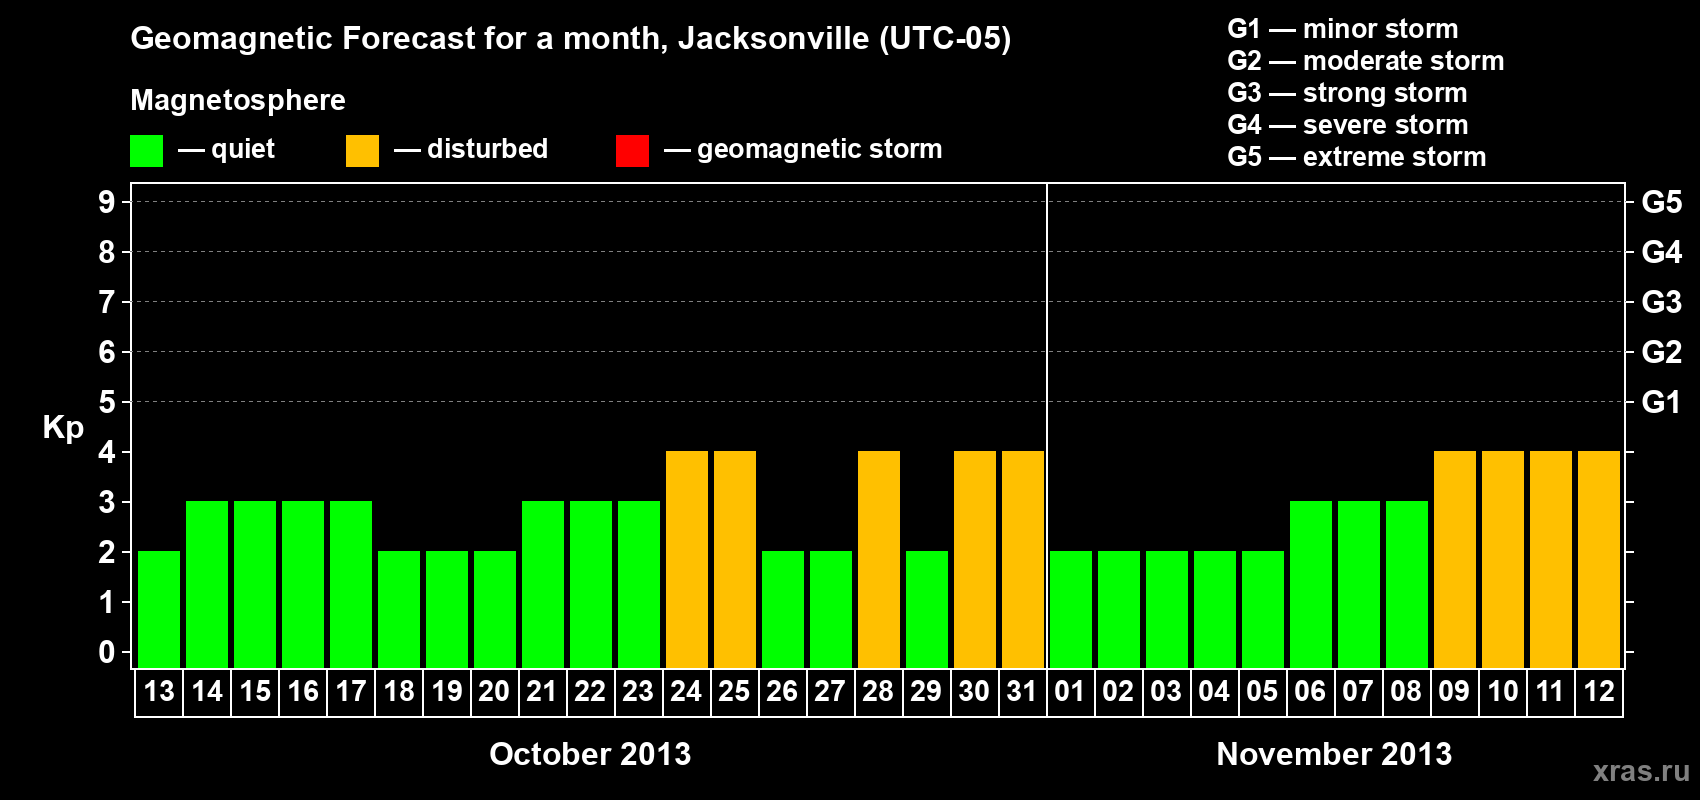
Task: Click the October 18 green bar
Action: click(x=399, y=609)
